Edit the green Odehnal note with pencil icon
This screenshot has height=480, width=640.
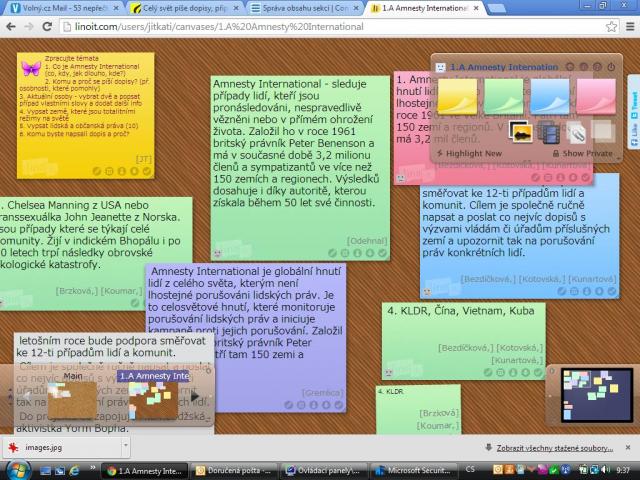(x=332, y=253)
